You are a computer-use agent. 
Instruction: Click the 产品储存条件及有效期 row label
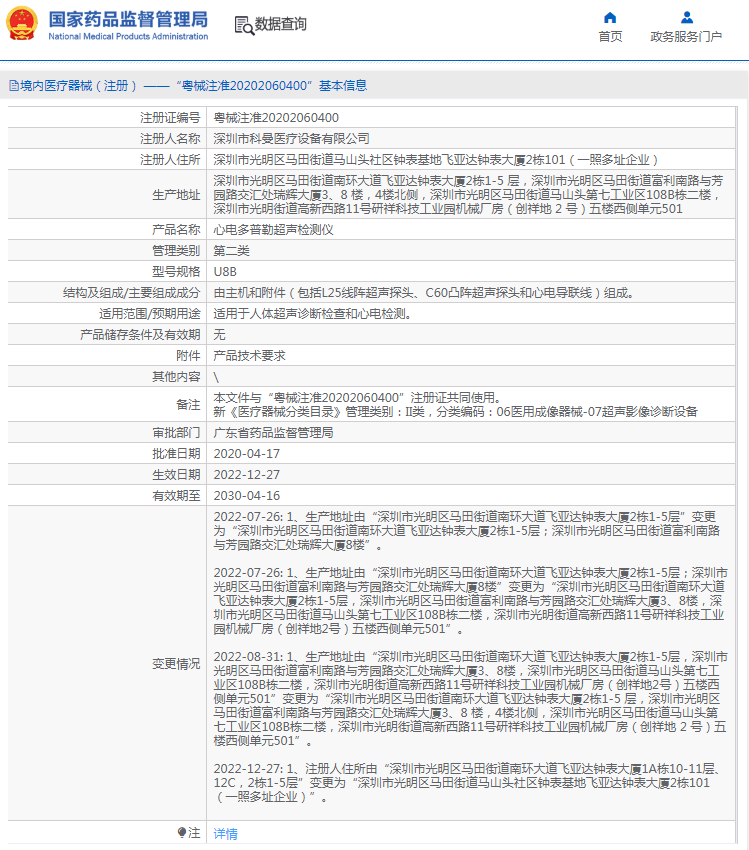[x=140, y=334]
